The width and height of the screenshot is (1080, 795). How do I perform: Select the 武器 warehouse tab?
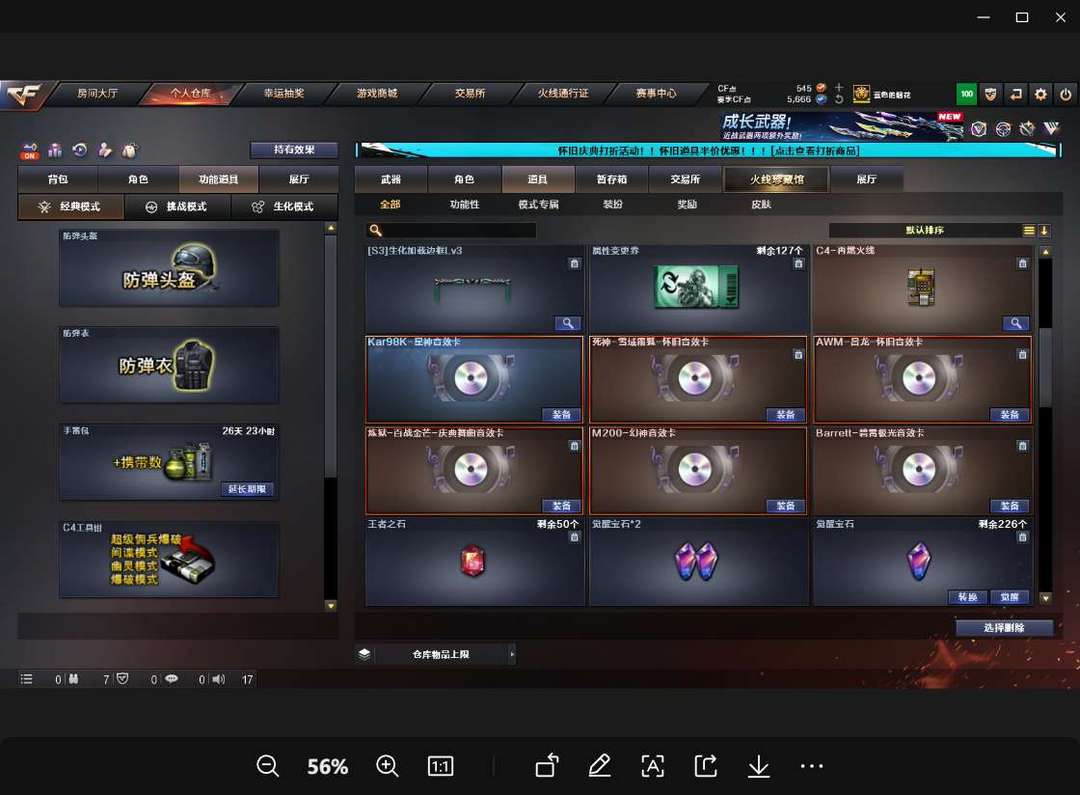point(391,180)
